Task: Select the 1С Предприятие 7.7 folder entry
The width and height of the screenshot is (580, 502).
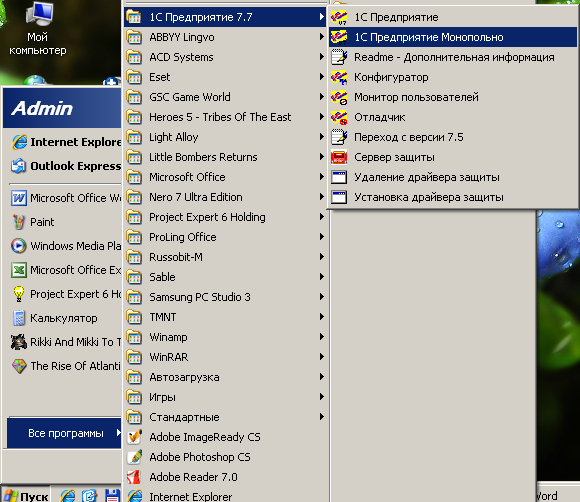Action: [x=225, y=17]
